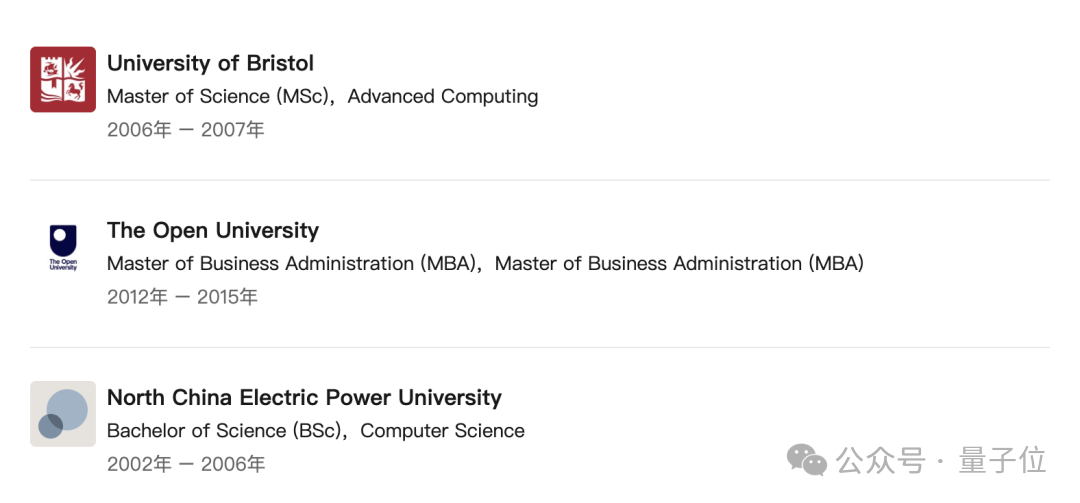Click the 公众号 watermark text
This screenshot has width=1080, height=503.
880,460
